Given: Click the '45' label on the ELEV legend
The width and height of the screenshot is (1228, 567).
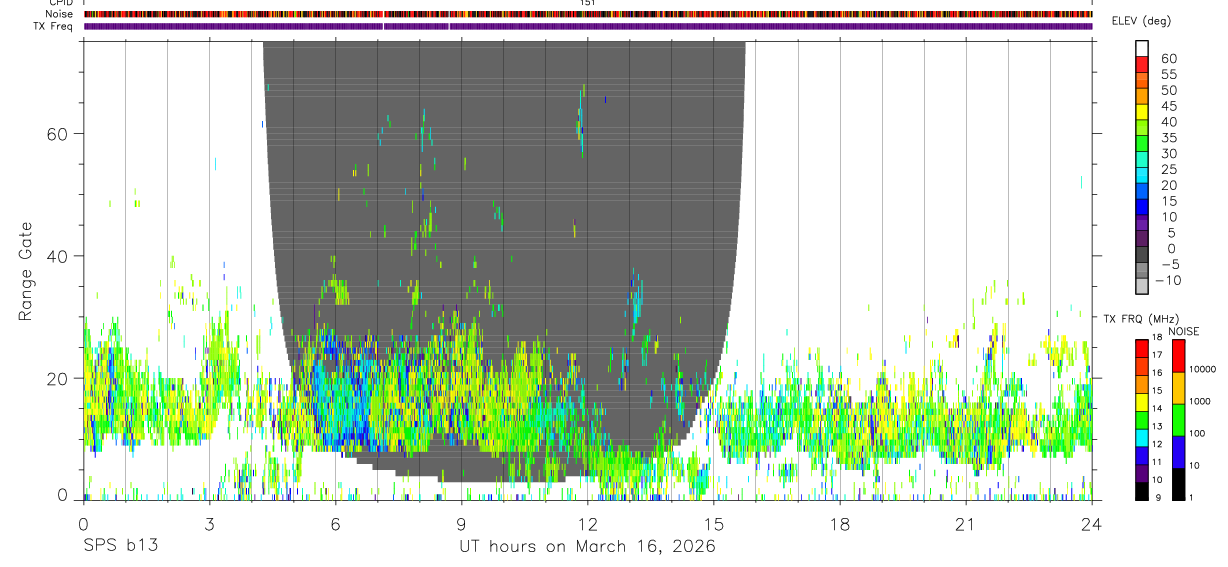Looking at the screenshot, I should (1168, 106).
